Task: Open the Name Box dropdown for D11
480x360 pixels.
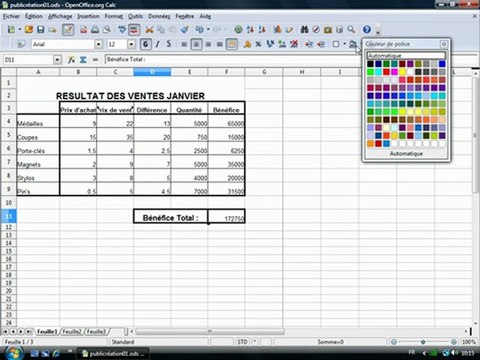Action: click(57, 60)
